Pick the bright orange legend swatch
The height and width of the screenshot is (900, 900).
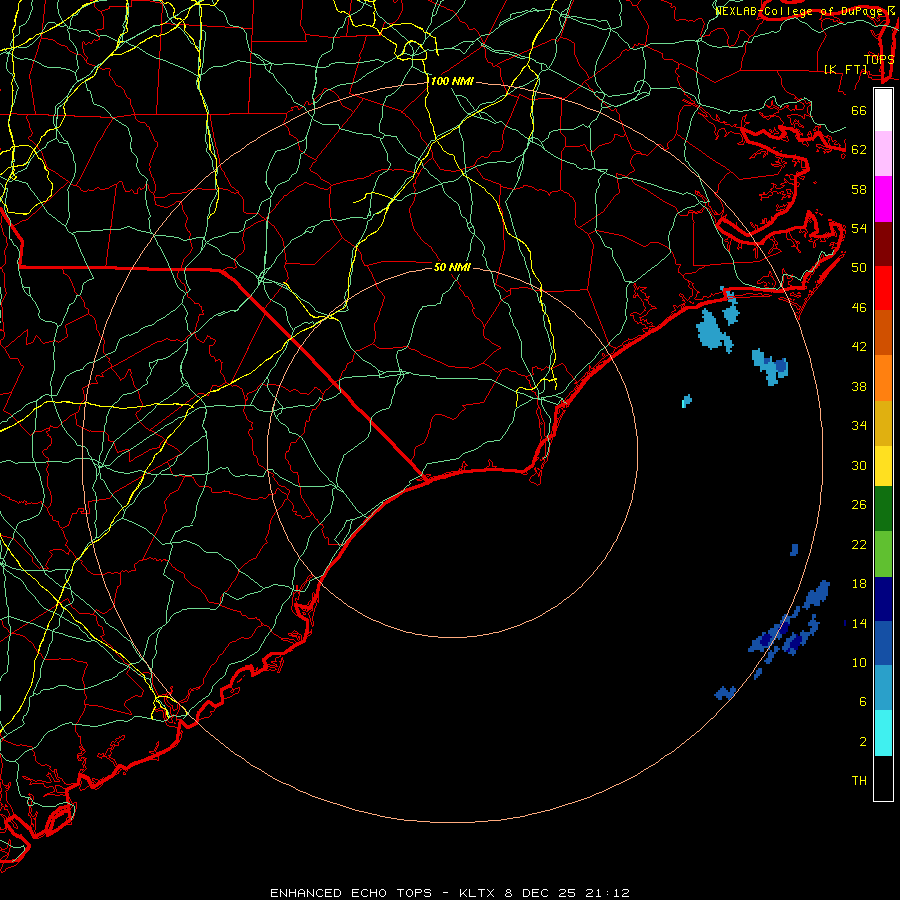(x=883, y=378)
